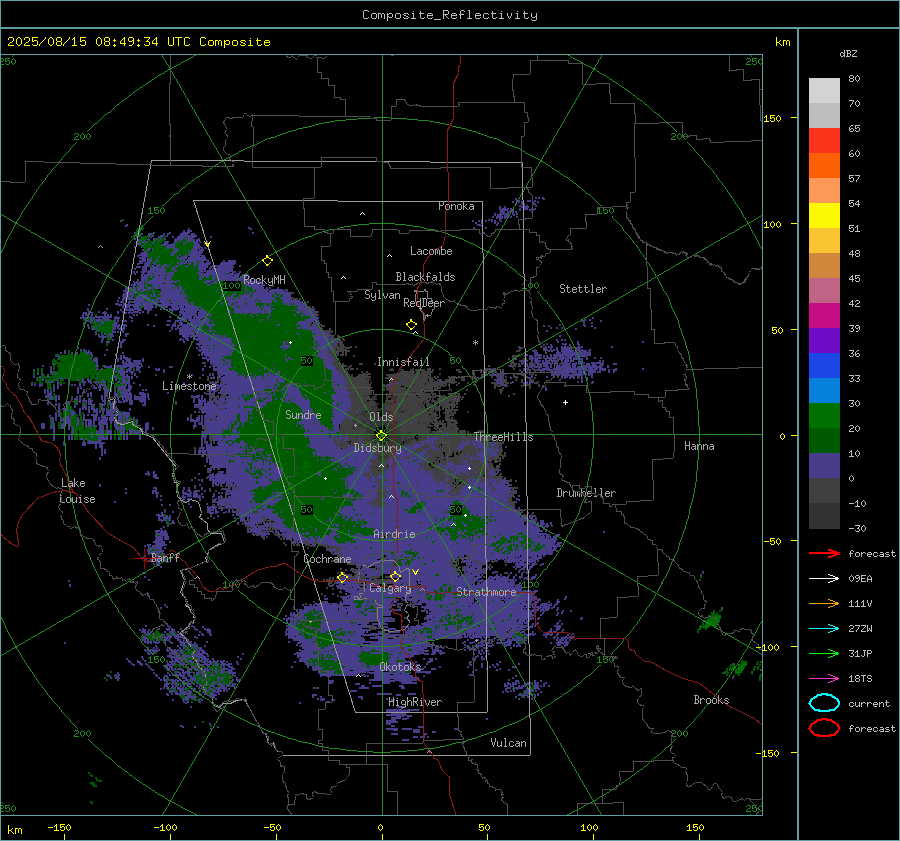Click the Okotoks city label
This screenshot has height=841, width=900.
[400, 667]
